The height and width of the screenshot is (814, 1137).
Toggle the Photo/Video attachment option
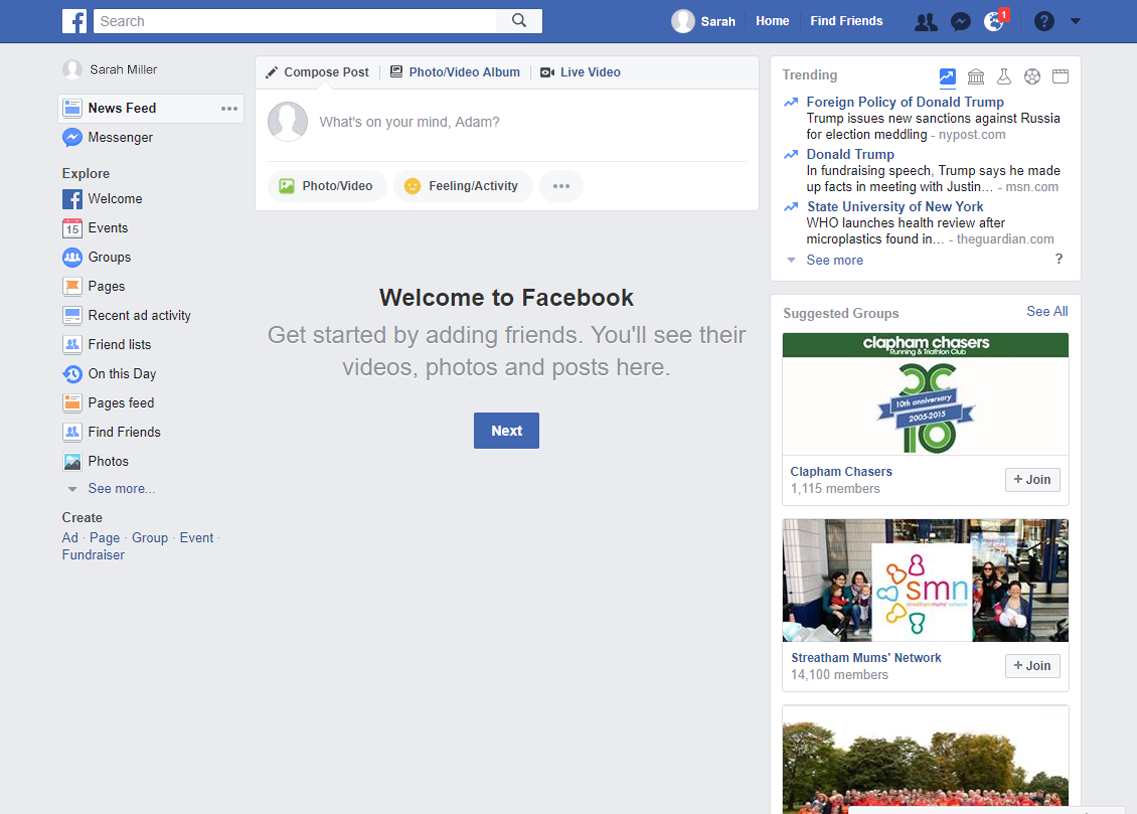(x=327, y=186)
